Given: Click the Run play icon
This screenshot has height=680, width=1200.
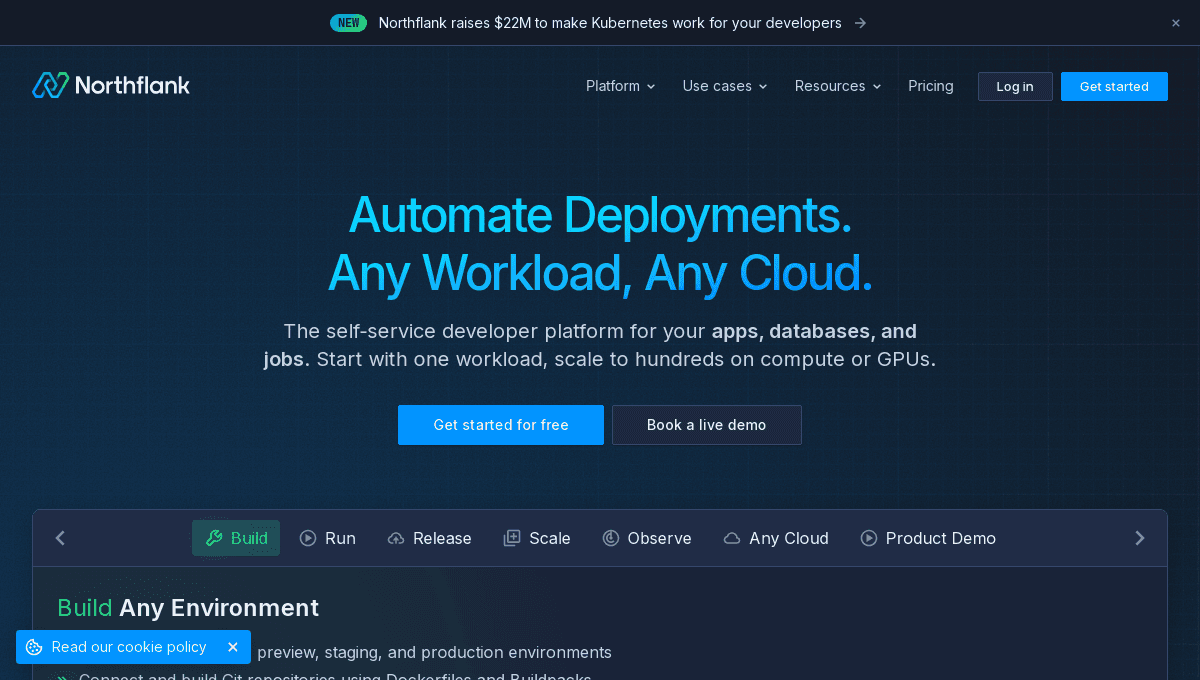Looking at the screenshot, I should (x=307, y=538).
